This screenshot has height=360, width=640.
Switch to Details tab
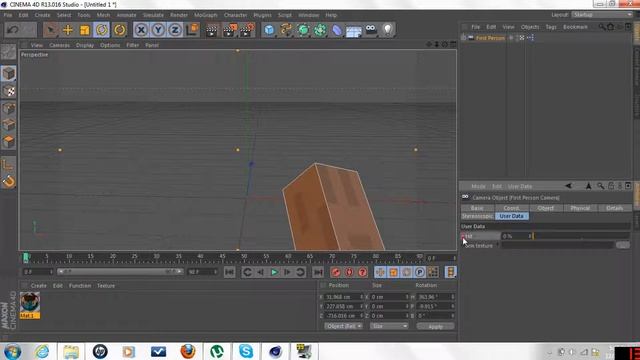(x=614, y=208)
